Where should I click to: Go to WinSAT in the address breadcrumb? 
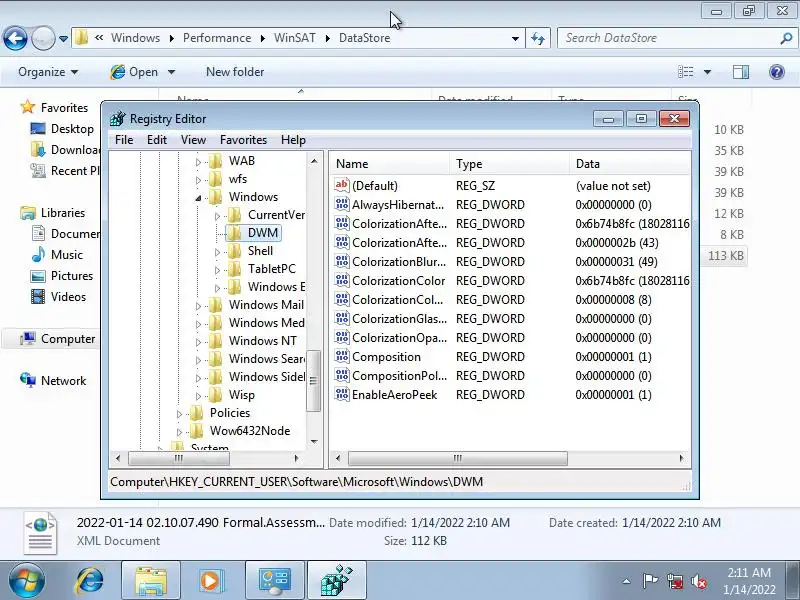[294, 38]
